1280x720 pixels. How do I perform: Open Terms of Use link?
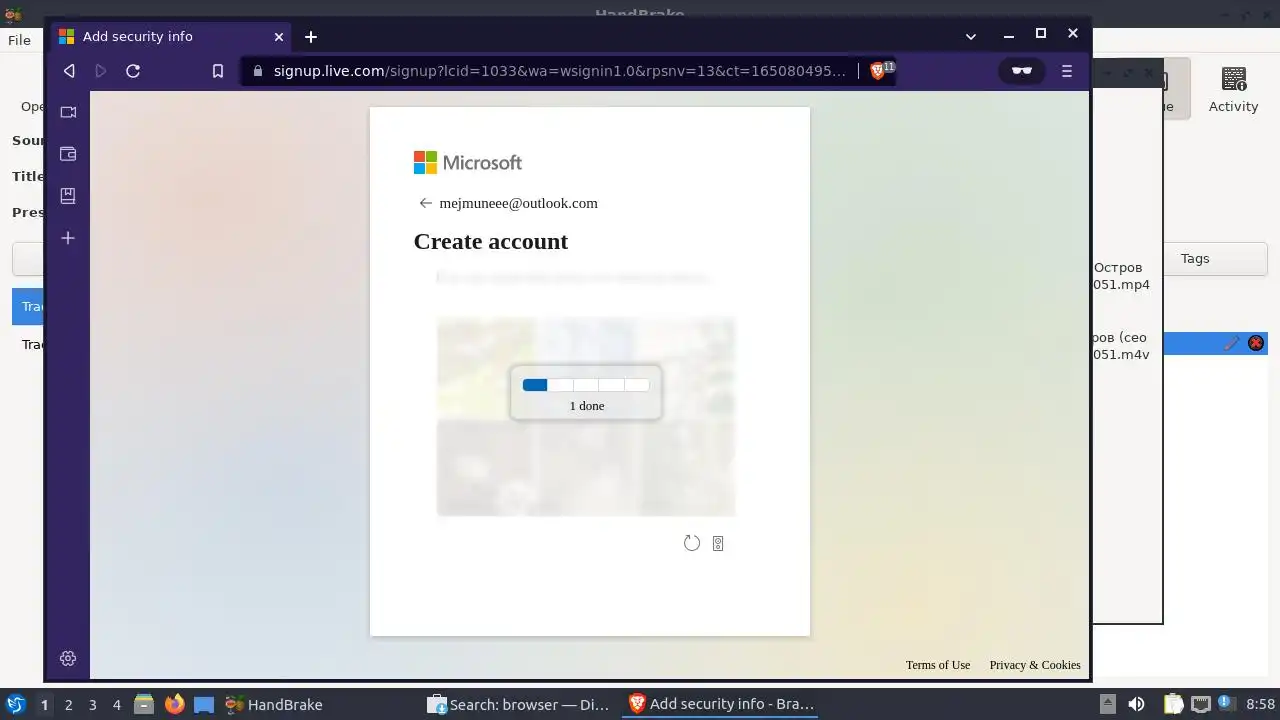(x=938, y=665)
